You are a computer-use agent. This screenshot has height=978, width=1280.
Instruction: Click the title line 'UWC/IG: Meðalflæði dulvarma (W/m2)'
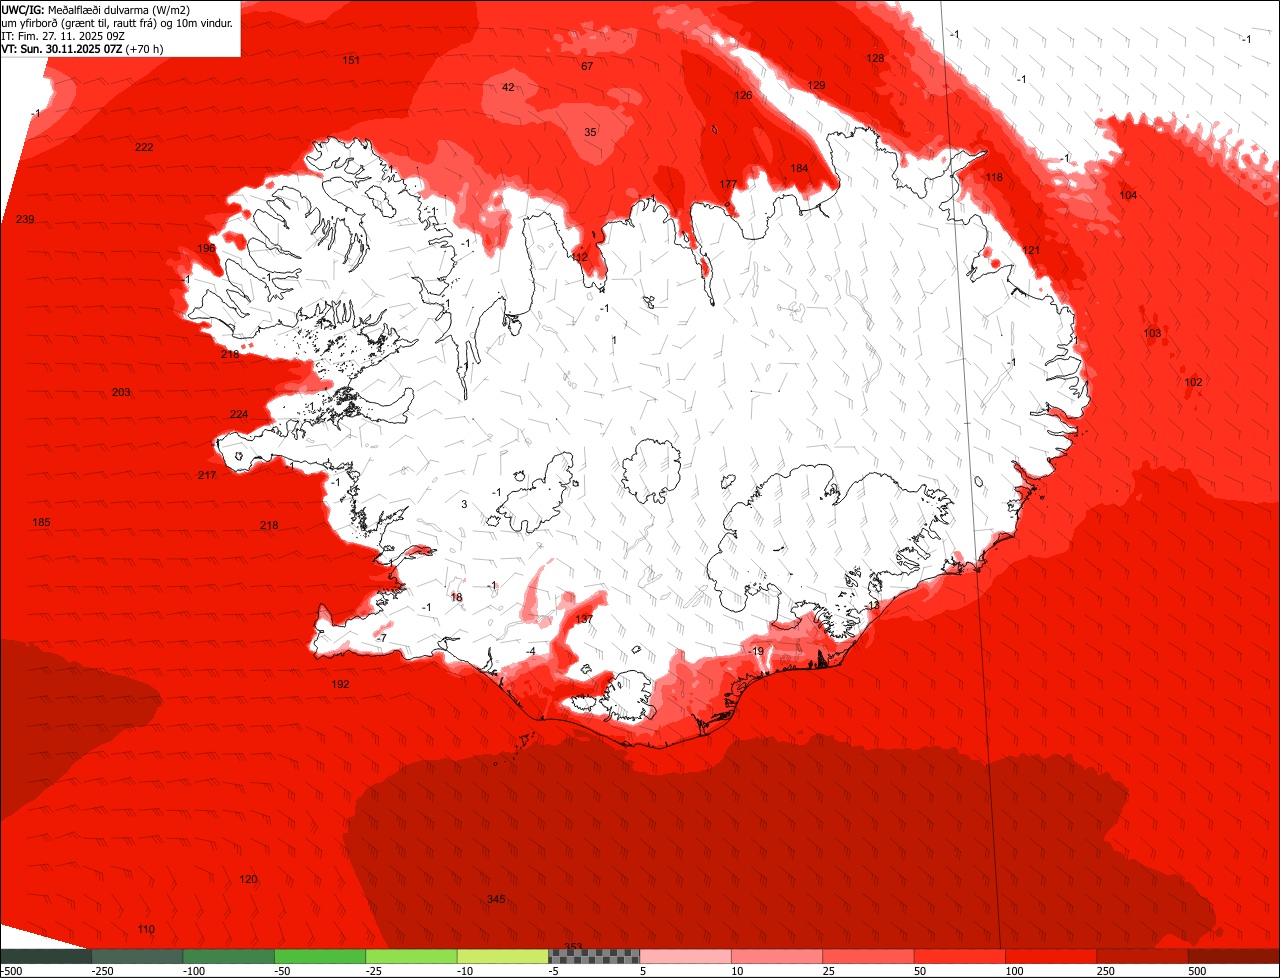click(96, 9)
